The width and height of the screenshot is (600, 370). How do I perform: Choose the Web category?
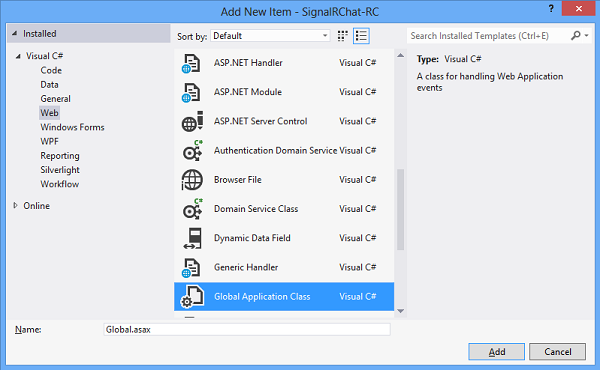[x=49, y=113]
